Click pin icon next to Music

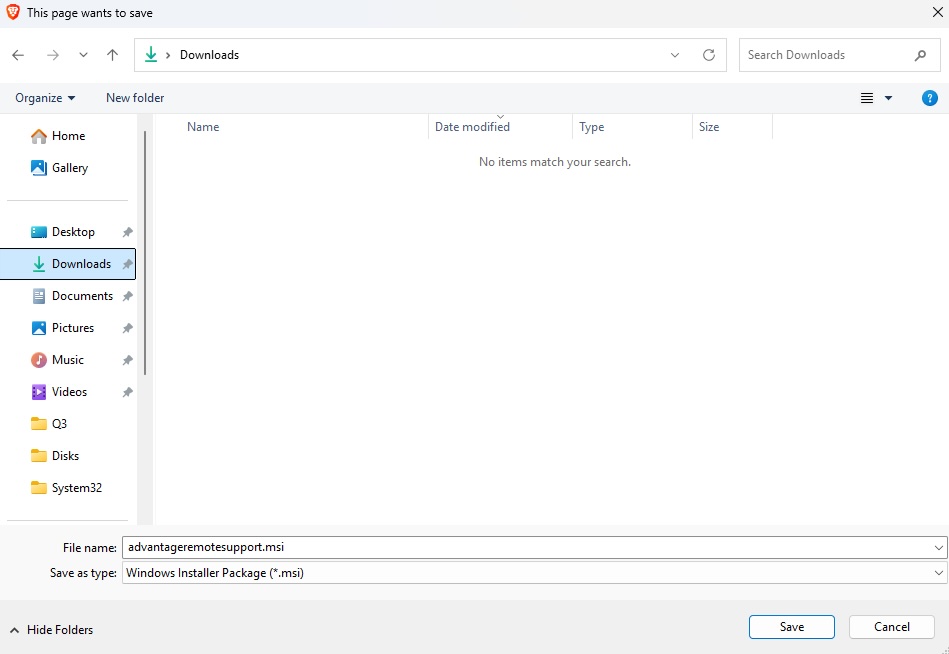tap(127, 361)
